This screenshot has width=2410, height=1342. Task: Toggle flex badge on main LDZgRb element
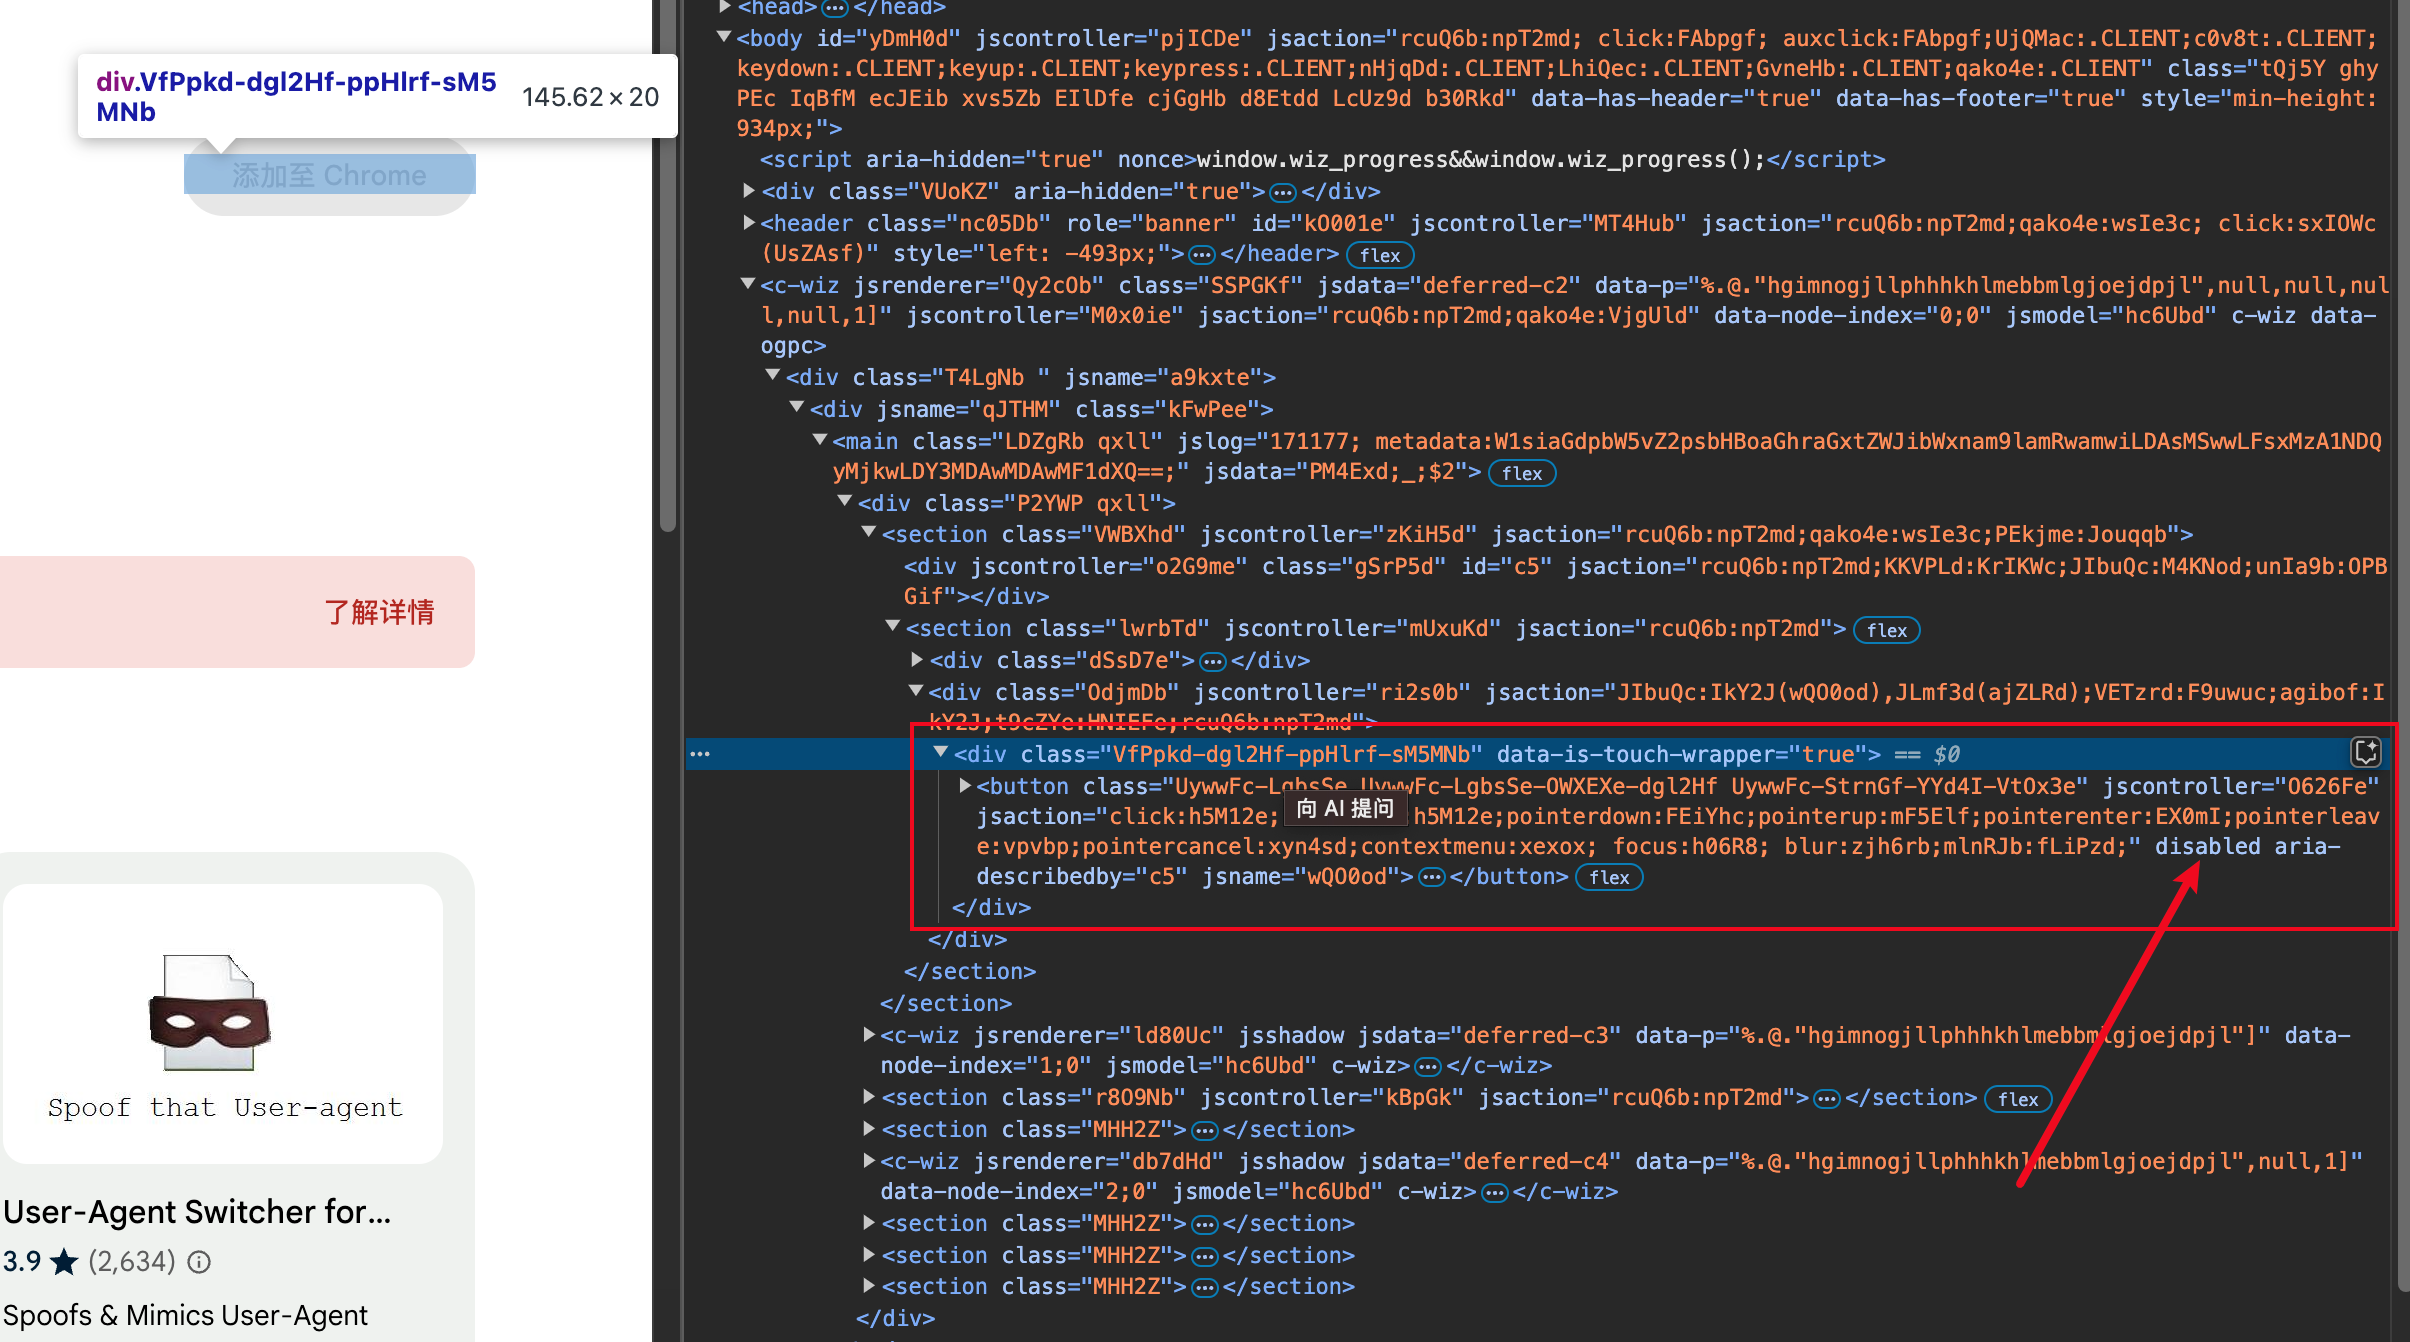pyautogui.click(x=1521, y=473)
